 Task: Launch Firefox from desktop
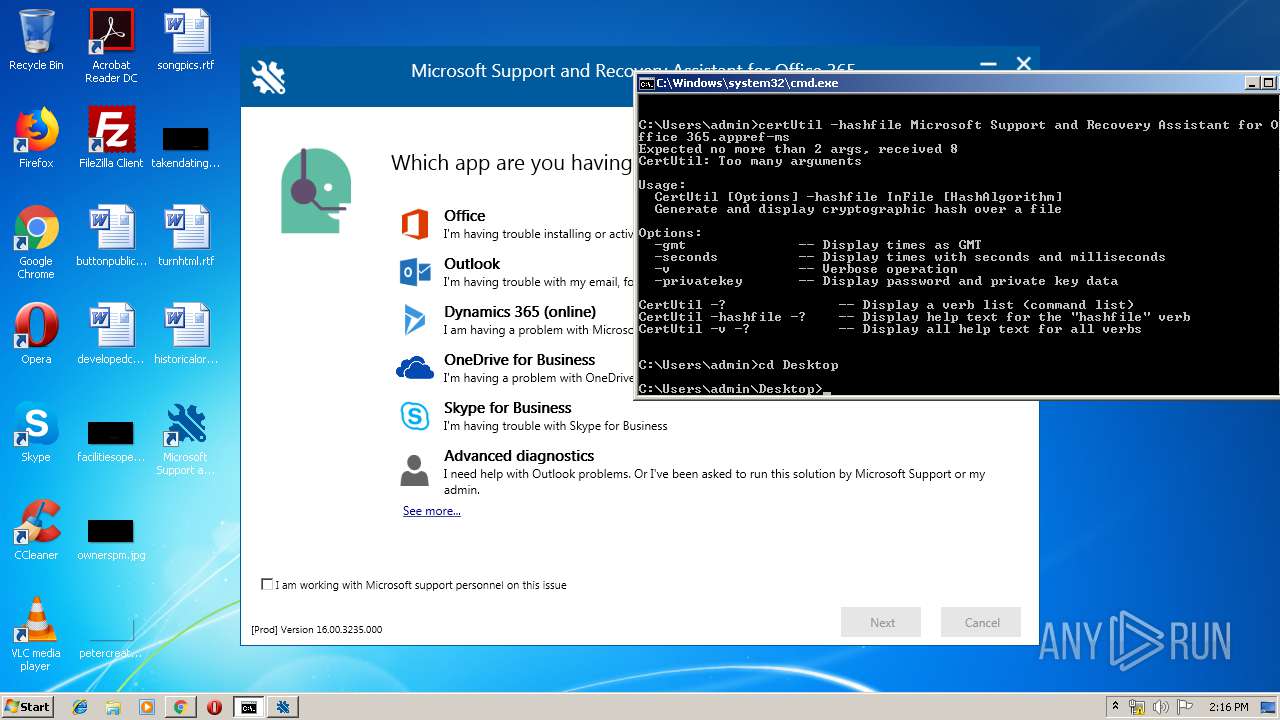[x=36, y=138]
